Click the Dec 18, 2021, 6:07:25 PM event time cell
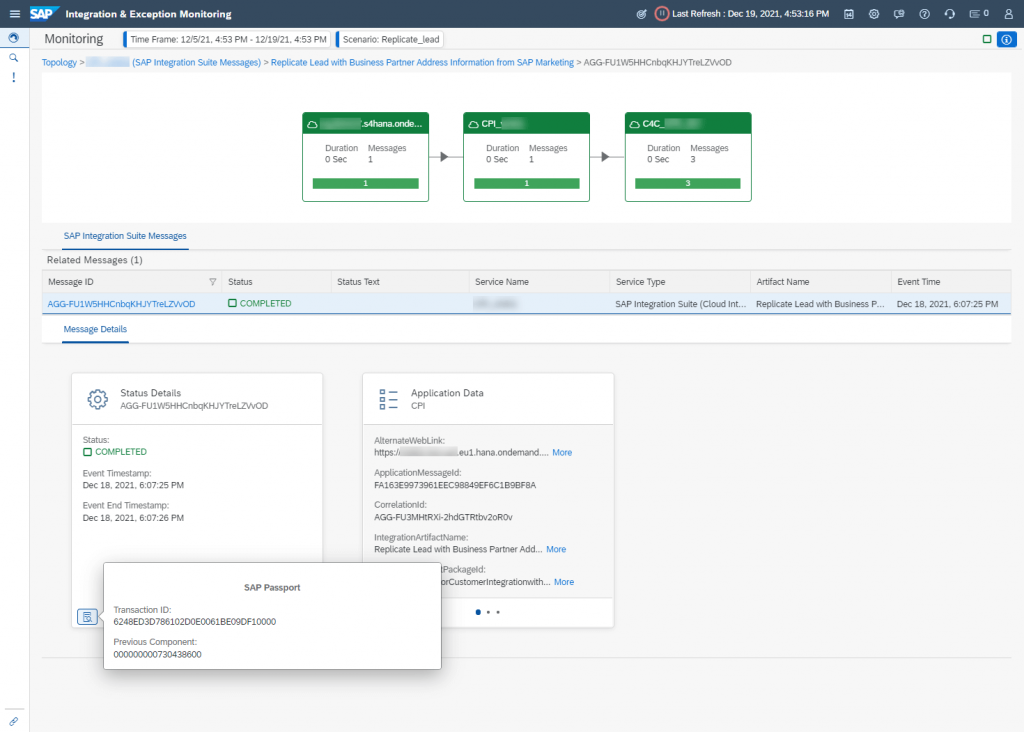The height and width of the screenshot is (732, 1024). pos(947,304)
